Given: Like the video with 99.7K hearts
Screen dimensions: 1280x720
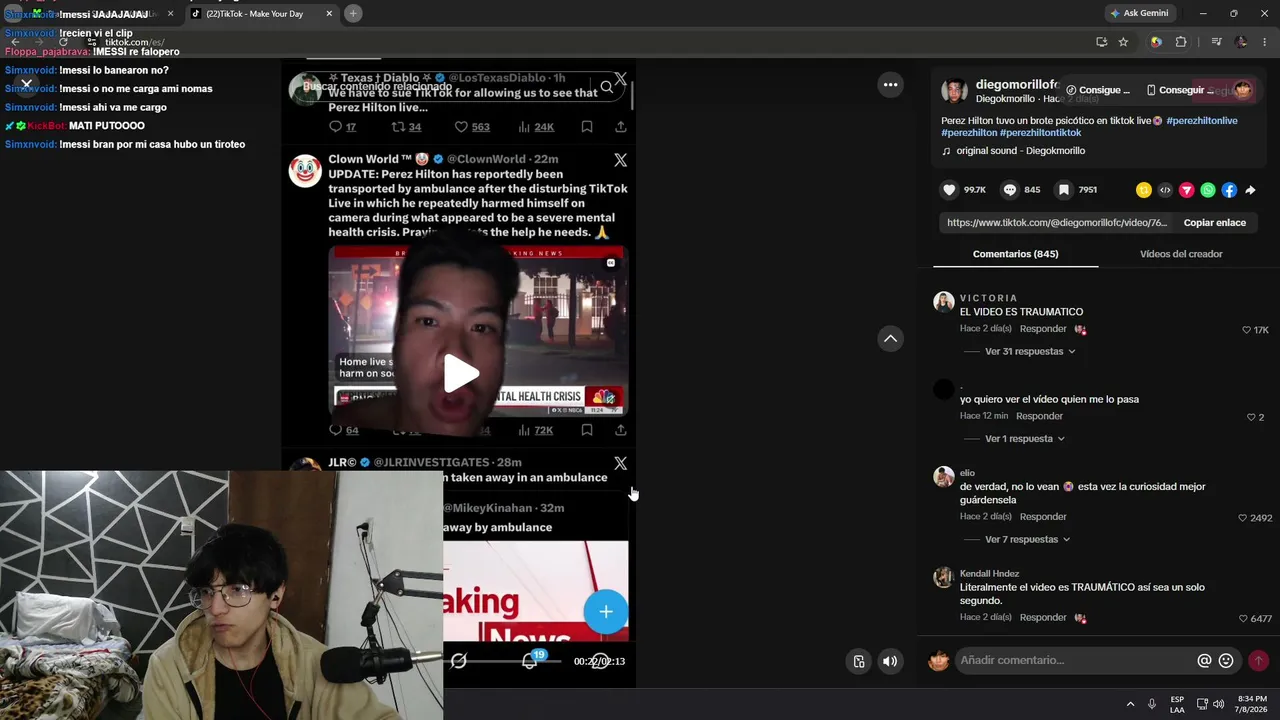Looking at the screenshot, I should point(949,190).
